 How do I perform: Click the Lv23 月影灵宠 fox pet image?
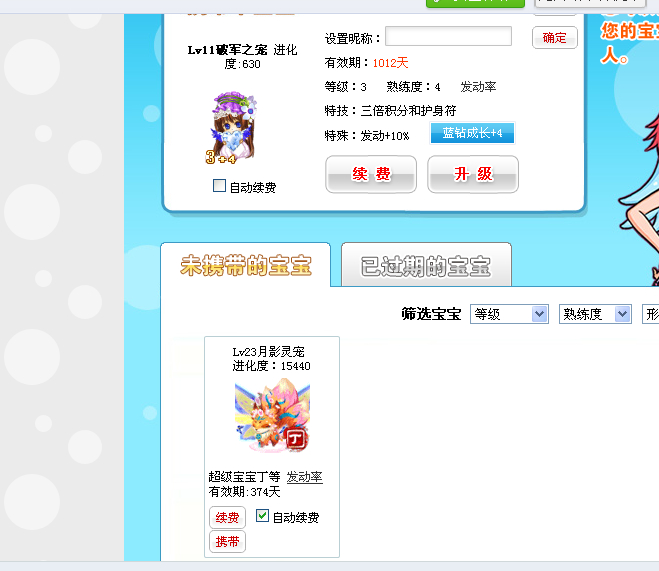[272, 415]
